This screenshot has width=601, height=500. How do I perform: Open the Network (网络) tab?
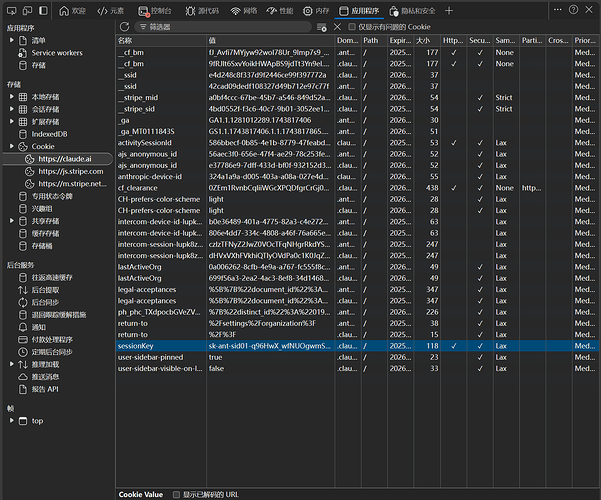click(x=243, y=11)
